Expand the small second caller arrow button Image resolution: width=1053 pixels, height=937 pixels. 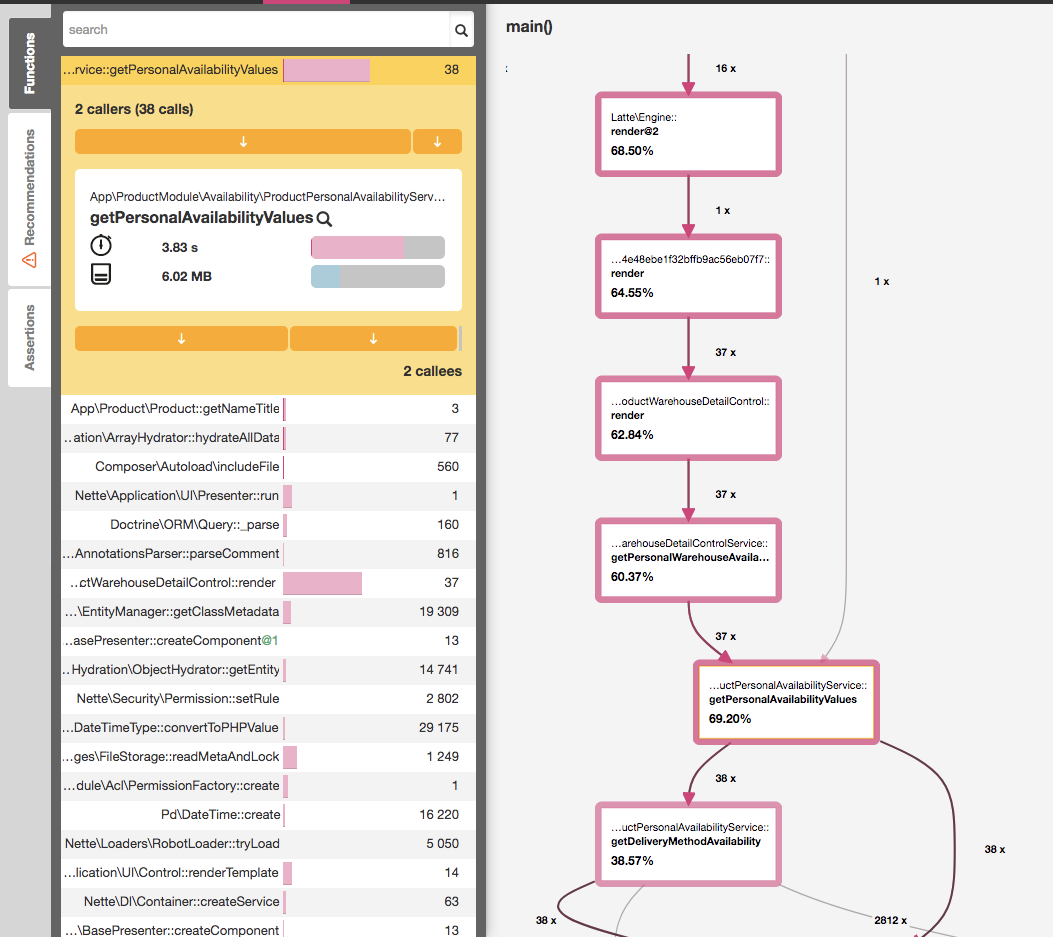click(437, 142)
